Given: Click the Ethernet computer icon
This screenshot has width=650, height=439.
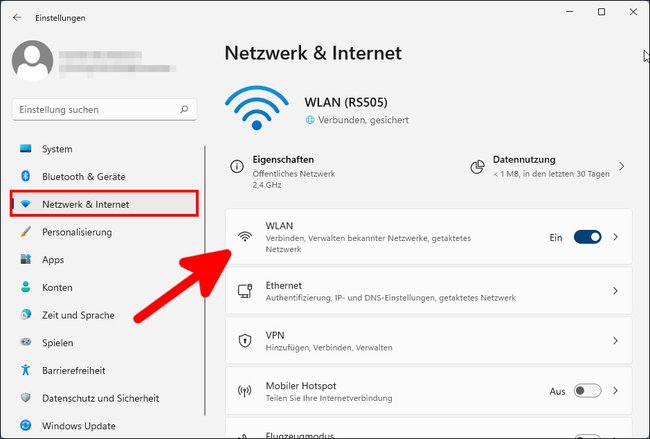Looking at the screenshot, I should click(x=245, y=291).
